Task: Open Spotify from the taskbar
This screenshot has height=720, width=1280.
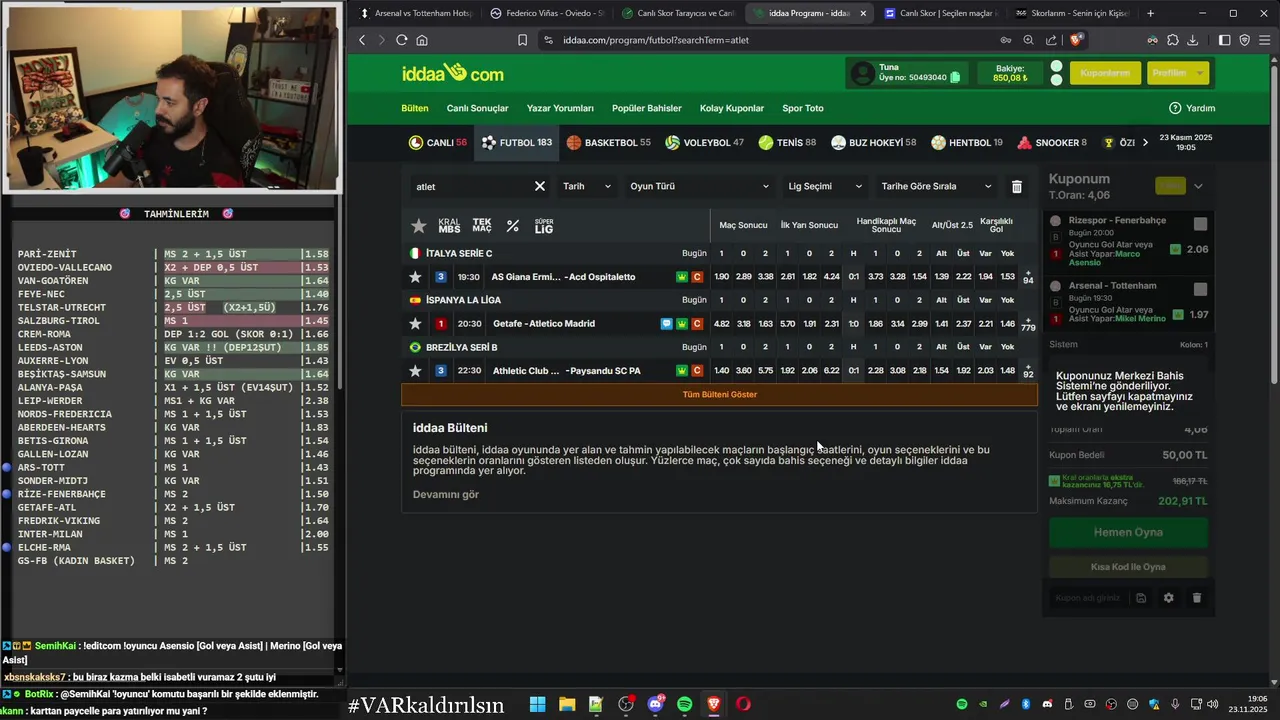Action: (x=684, y=704)
